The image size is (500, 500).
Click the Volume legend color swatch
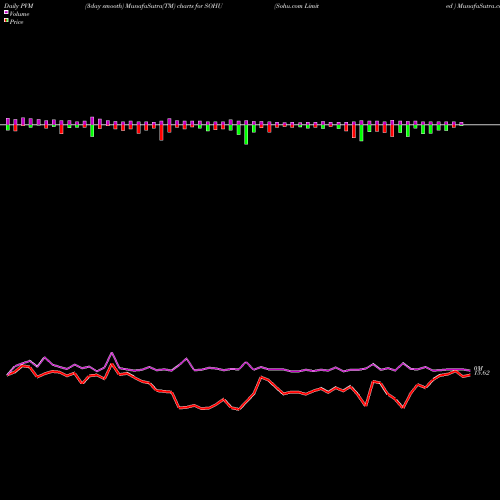[x=6, y=12]
